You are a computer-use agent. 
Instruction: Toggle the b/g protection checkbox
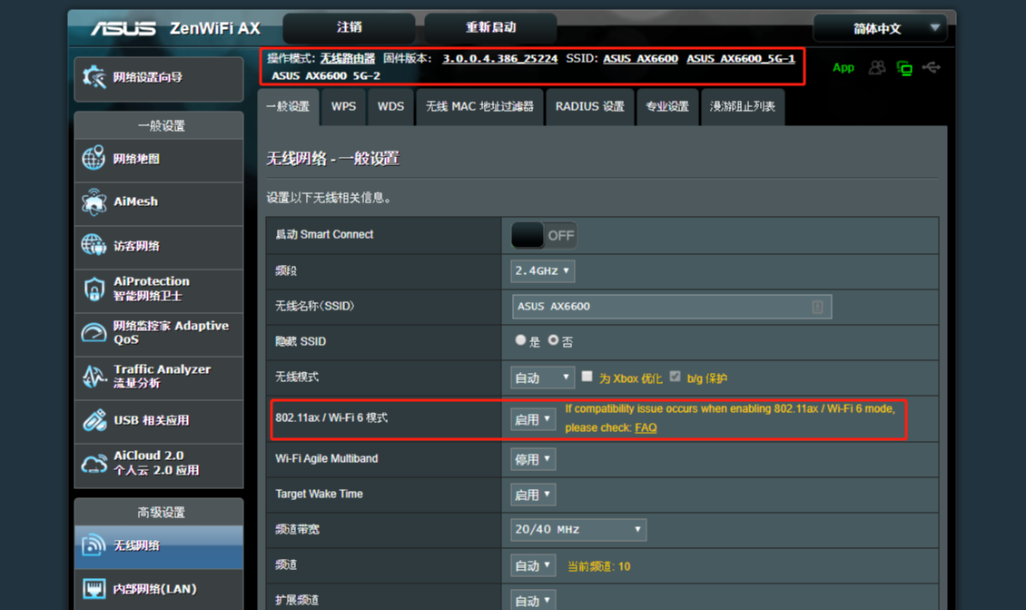(675, 376)
